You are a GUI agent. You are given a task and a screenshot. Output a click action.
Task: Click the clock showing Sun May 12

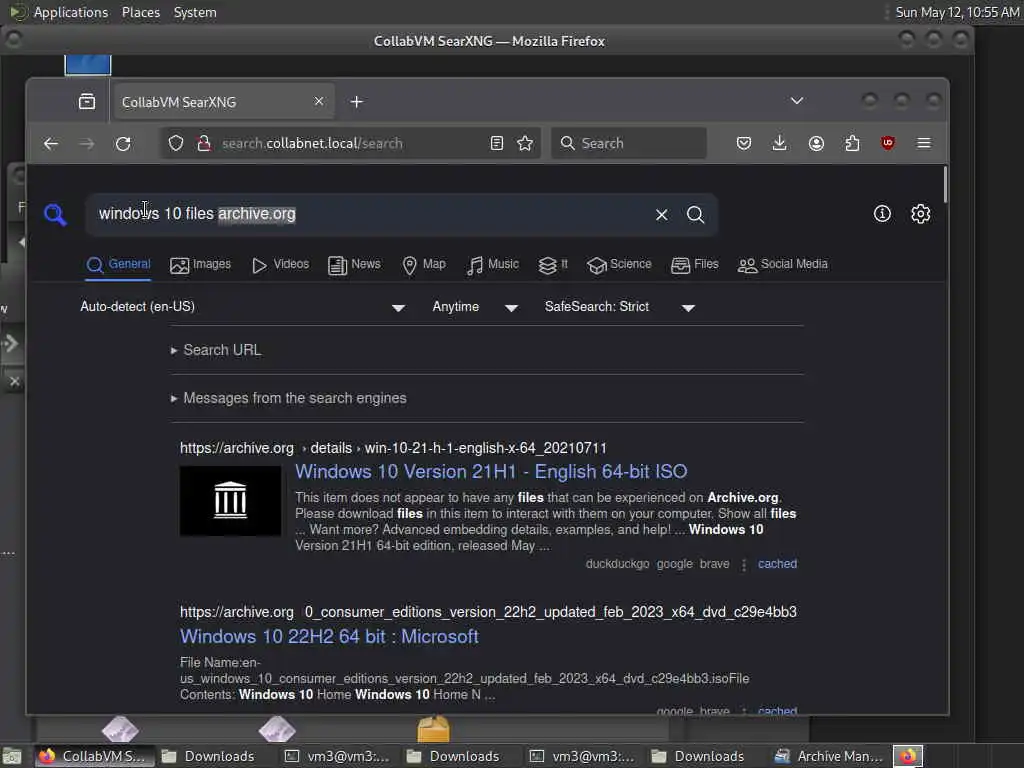point(957,12)
